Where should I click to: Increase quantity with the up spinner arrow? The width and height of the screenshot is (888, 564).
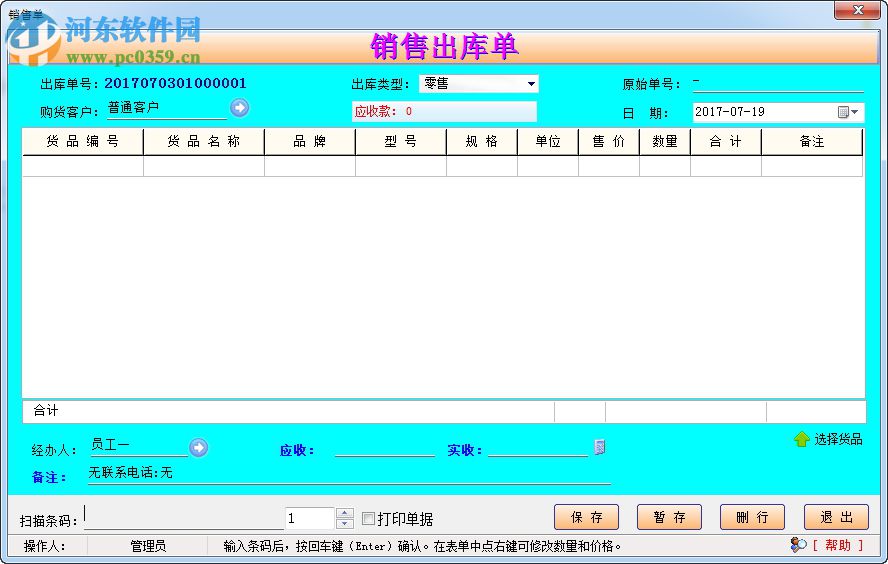(x=344, y=513)
